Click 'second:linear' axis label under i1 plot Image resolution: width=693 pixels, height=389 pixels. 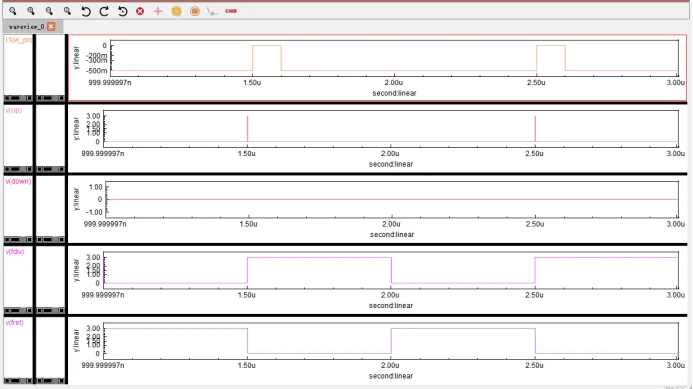394,93
